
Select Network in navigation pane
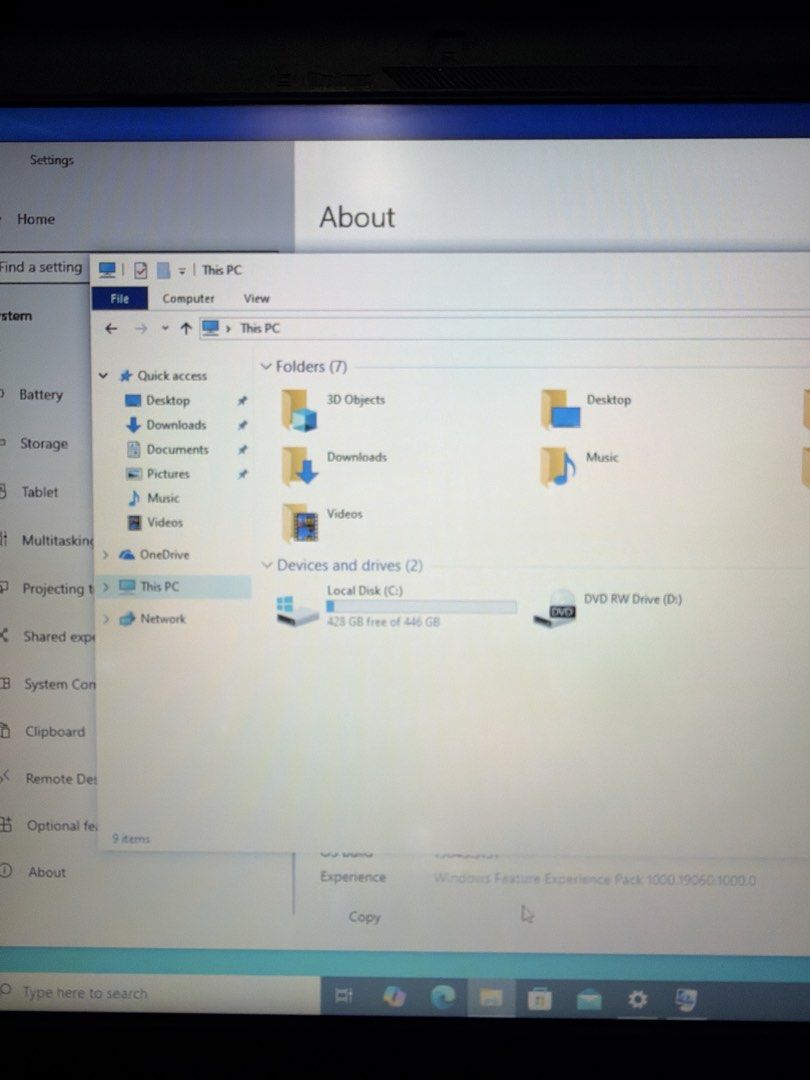tap(163, 619)
